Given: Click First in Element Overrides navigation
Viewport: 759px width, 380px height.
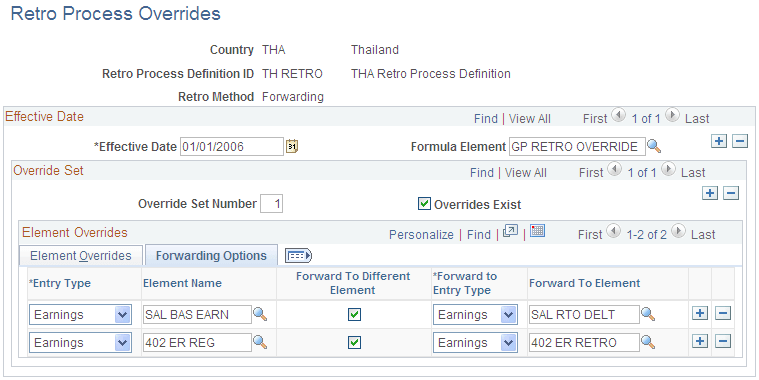Looking at the screenshot, I should (x=590, y=234).
